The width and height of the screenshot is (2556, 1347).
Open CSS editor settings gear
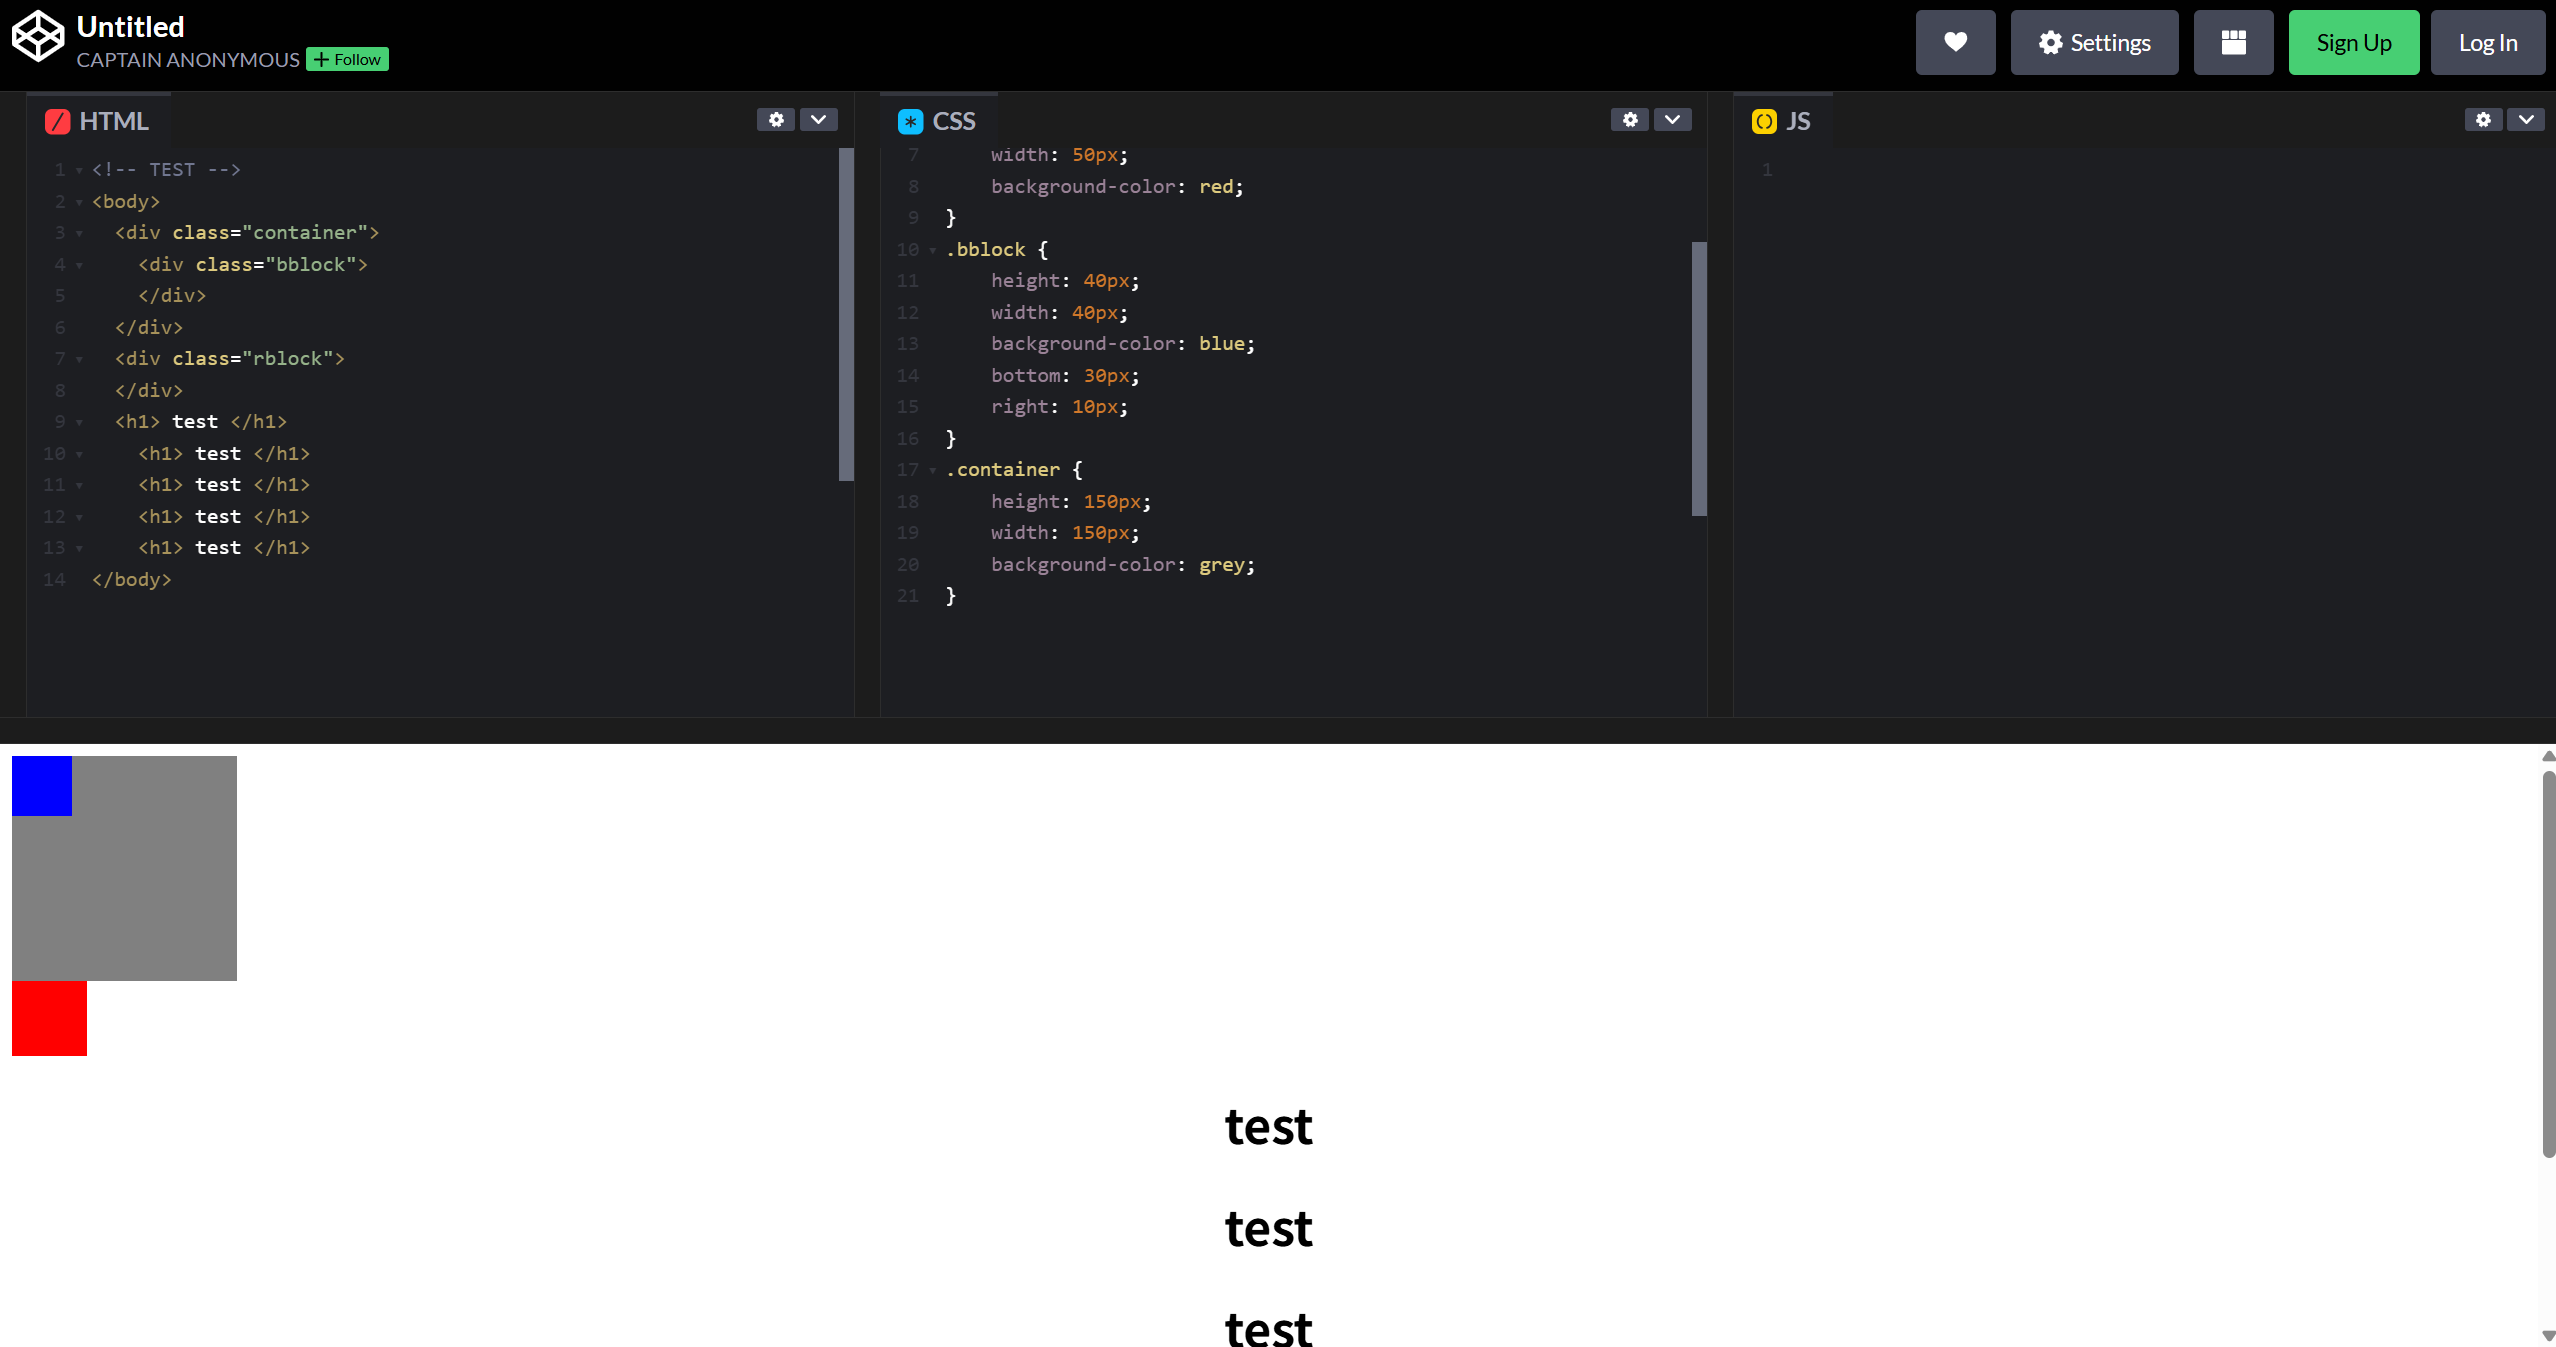pyautogui.click(x=1630, y=120)
